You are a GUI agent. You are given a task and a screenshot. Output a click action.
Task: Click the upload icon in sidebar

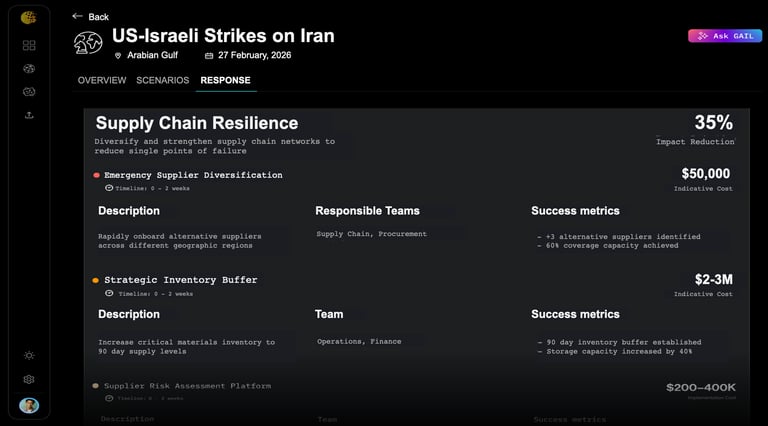pos(29,115)
